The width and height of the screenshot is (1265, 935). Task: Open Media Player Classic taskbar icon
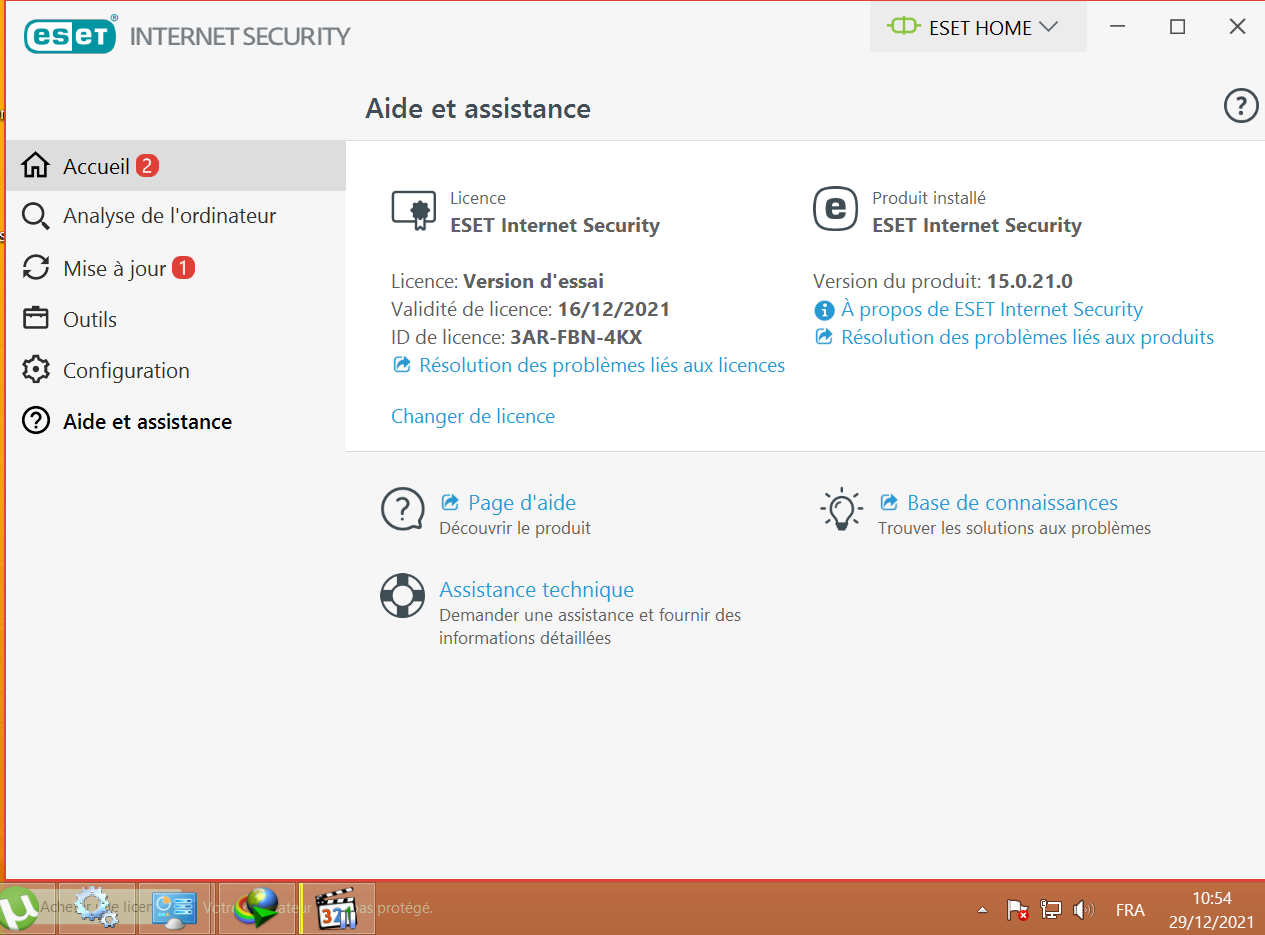337,908
